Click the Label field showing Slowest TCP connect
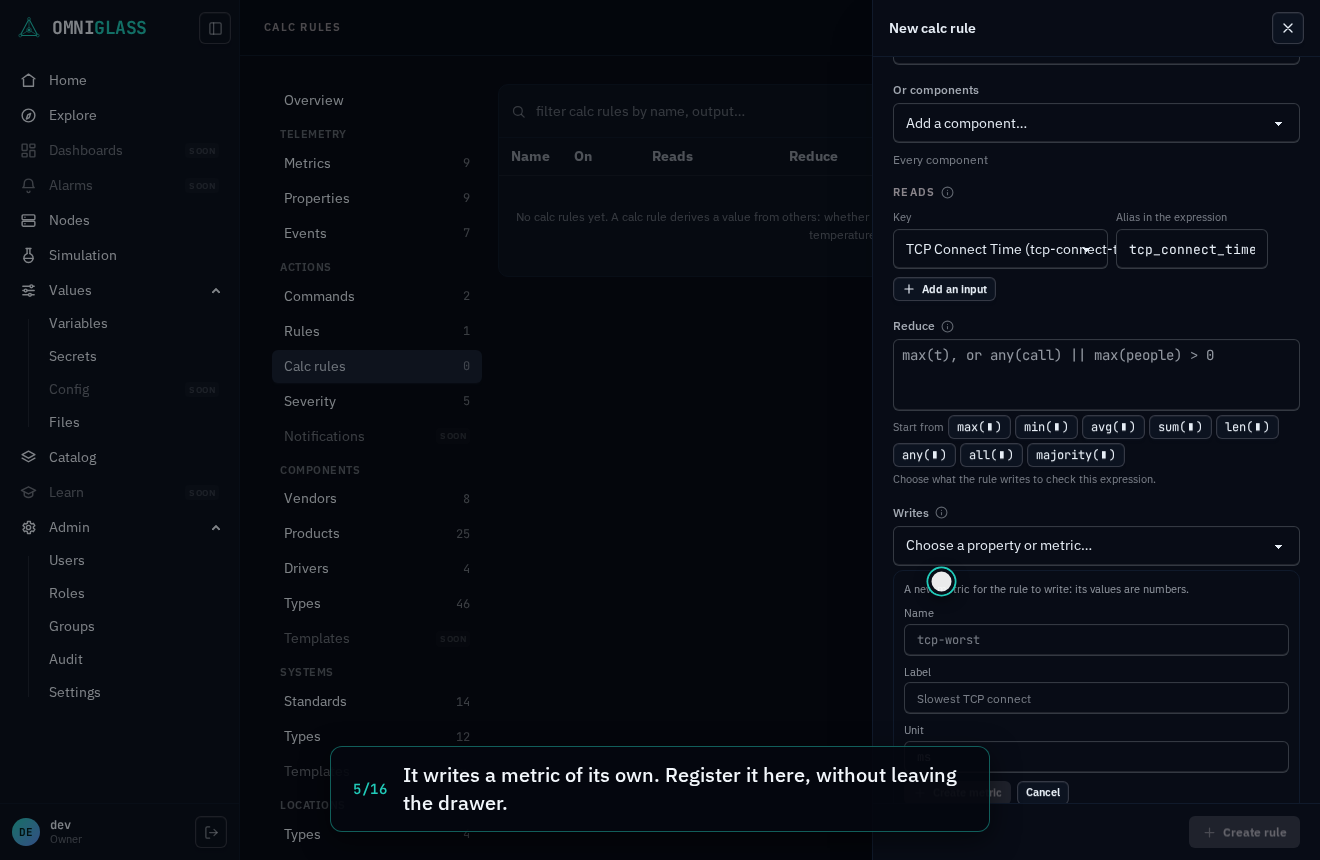Image resolution: width=1320 pixels, height=860 pixels. point(1096,698)
